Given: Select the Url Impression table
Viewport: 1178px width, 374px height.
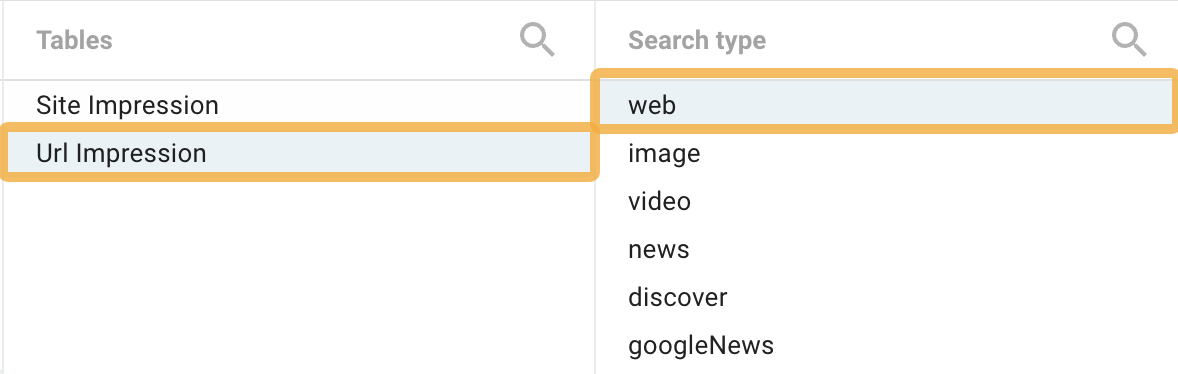Looking at the screenshot, I should (298, 153).
